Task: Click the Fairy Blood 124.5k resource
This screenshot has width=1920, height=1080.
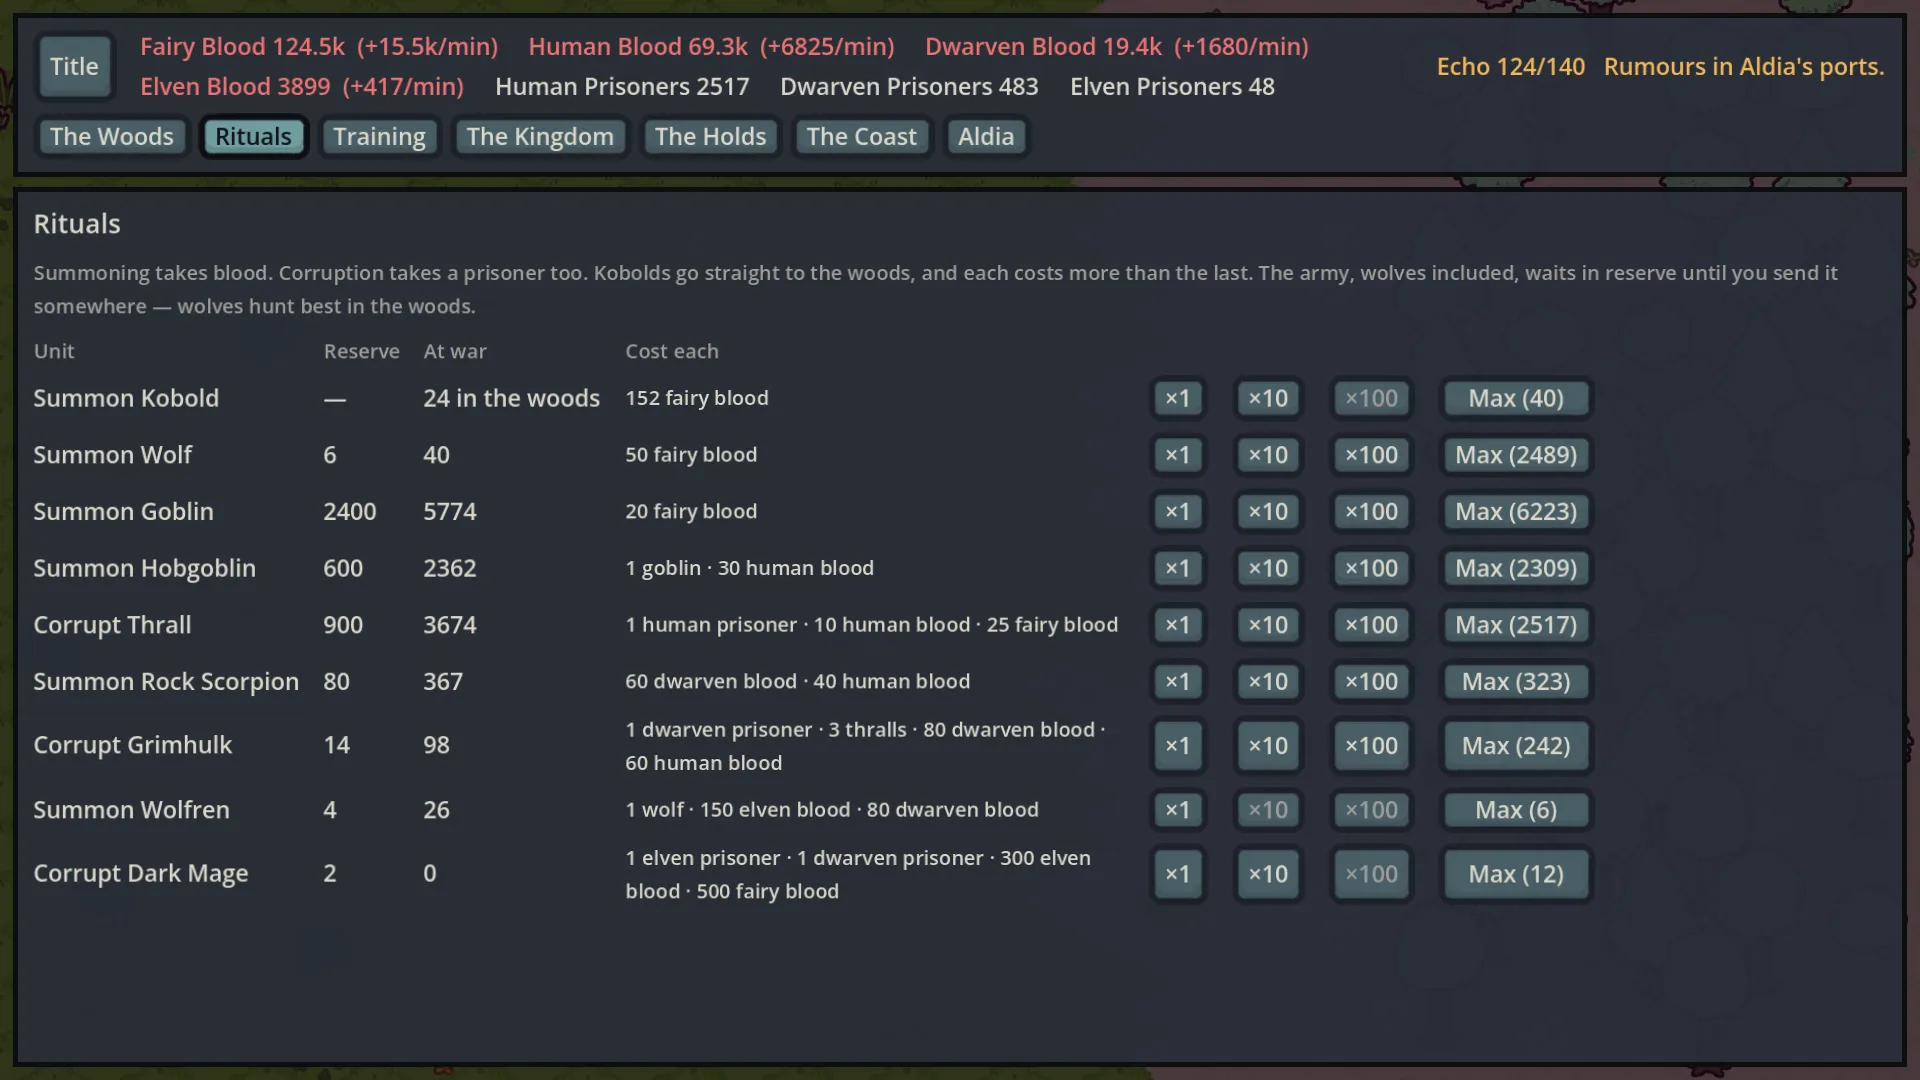Action: pyautogui.click(x=319, y=47)
